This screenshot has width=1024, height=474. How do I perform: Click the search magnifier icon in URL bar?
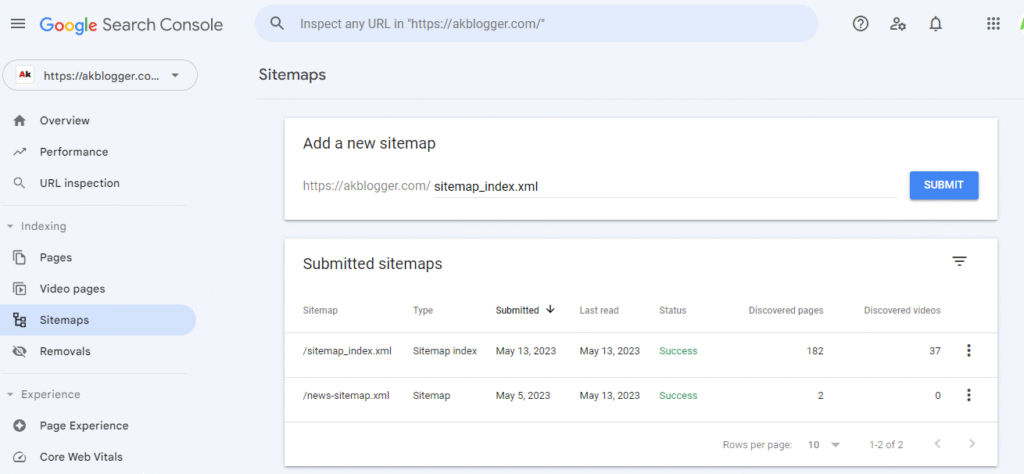pos(277,24)
